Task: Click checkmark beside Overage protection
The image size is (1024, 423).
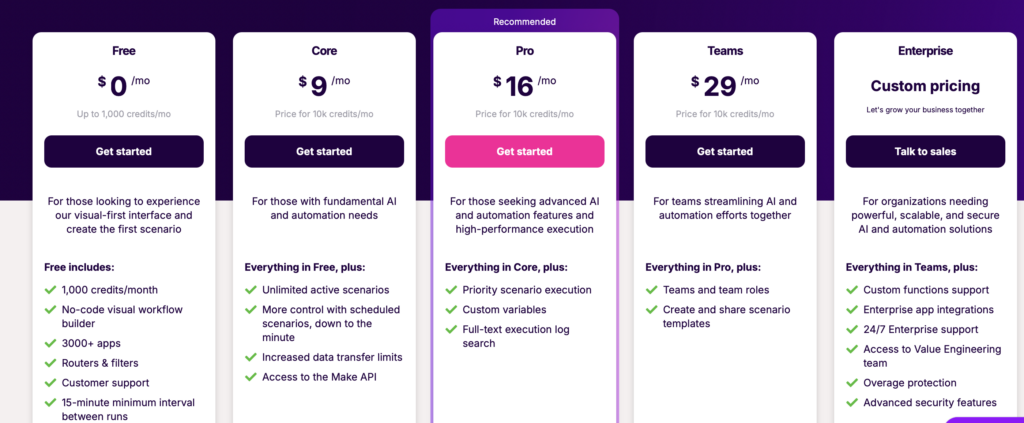Action: click(852, 383)
